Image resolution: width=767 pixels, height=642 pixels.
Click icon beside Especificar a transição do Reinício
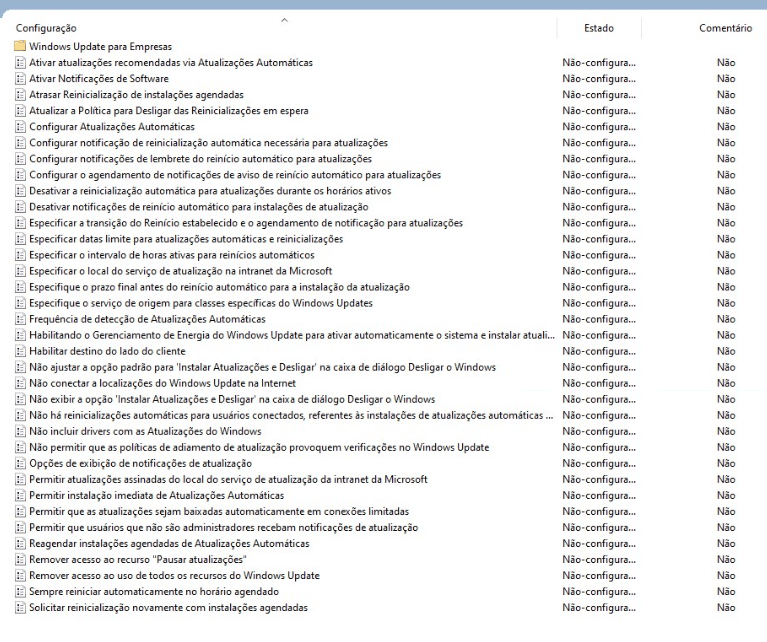[x=20, y=223]
